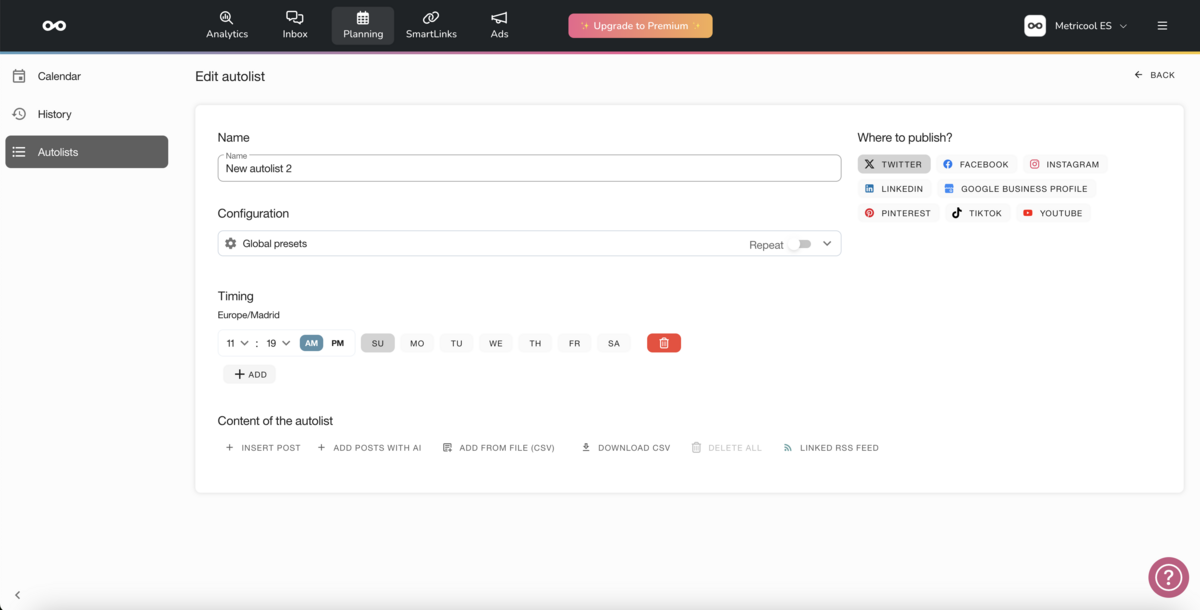
Task: Click the autolist Name input field
Action: pos(529,168)
